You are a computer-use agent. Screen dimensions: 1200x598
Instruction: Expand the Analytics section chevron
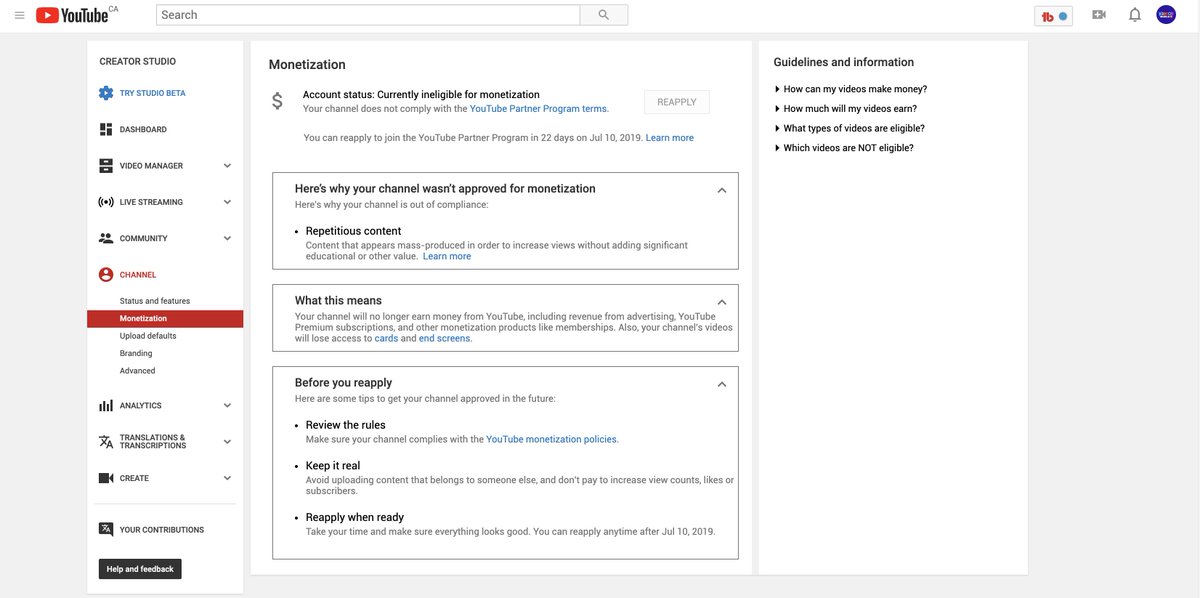click(227, 405)
